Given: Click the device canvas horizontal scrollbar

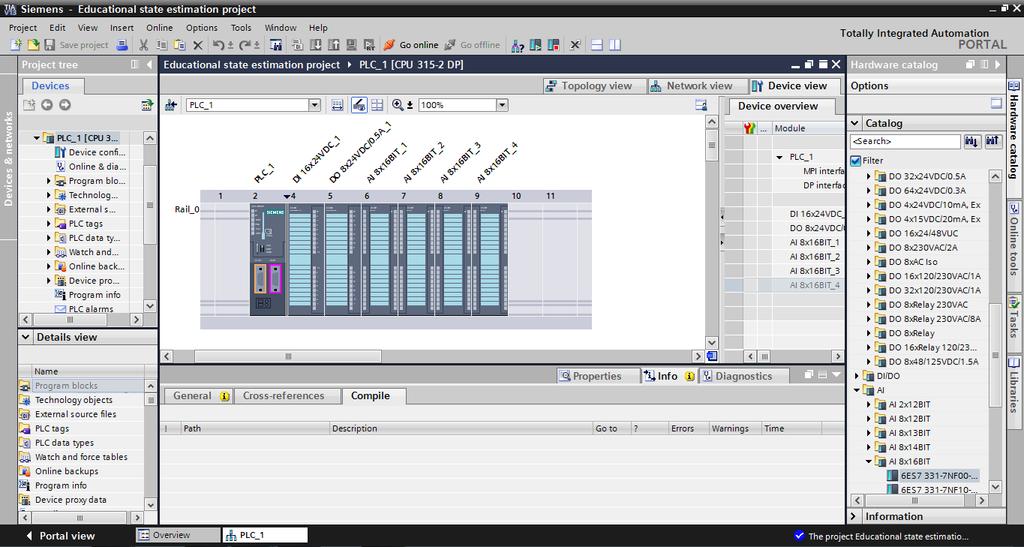Looking at the screenshot, I should coord(288,356).
